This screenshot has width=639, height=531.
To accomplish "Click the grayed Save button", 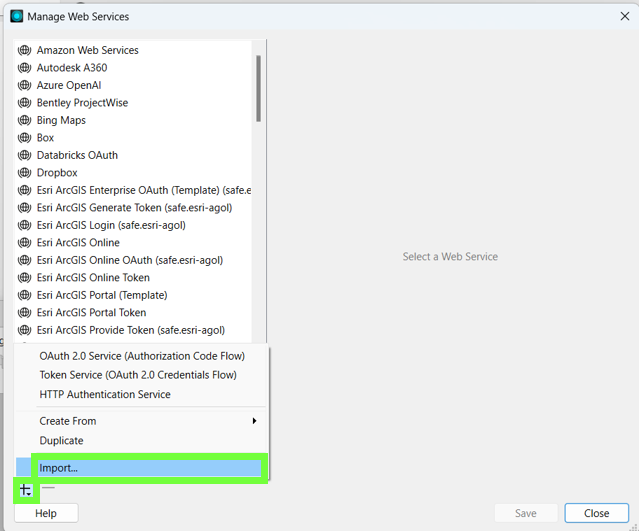I will [x=526, y=513].
